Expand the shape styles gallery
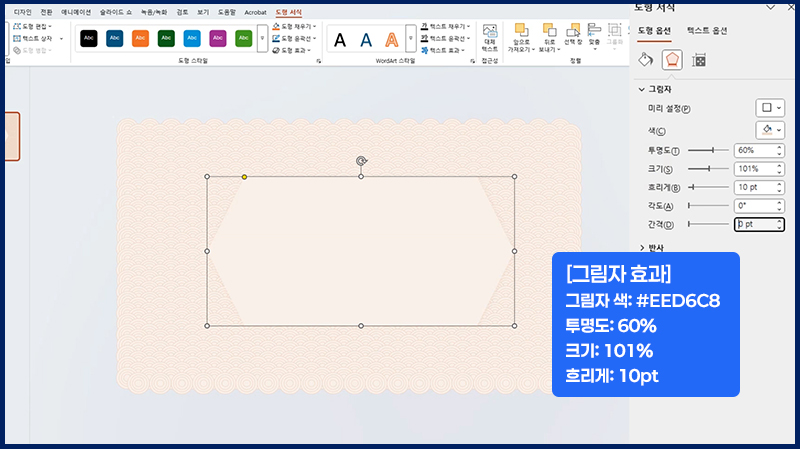 (x=262, y=38)
